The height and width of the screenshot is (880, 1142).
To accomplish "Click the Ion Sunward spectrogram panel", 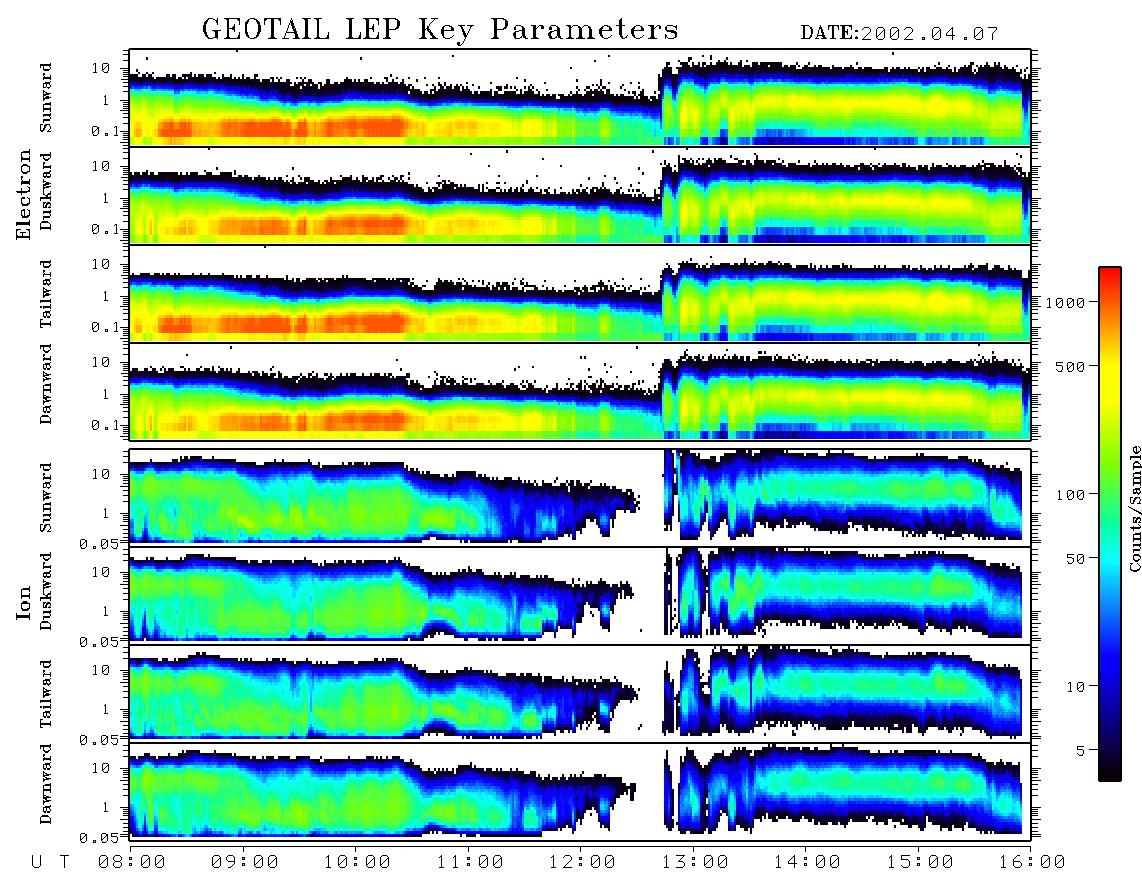I will click(x=580, y=497).
